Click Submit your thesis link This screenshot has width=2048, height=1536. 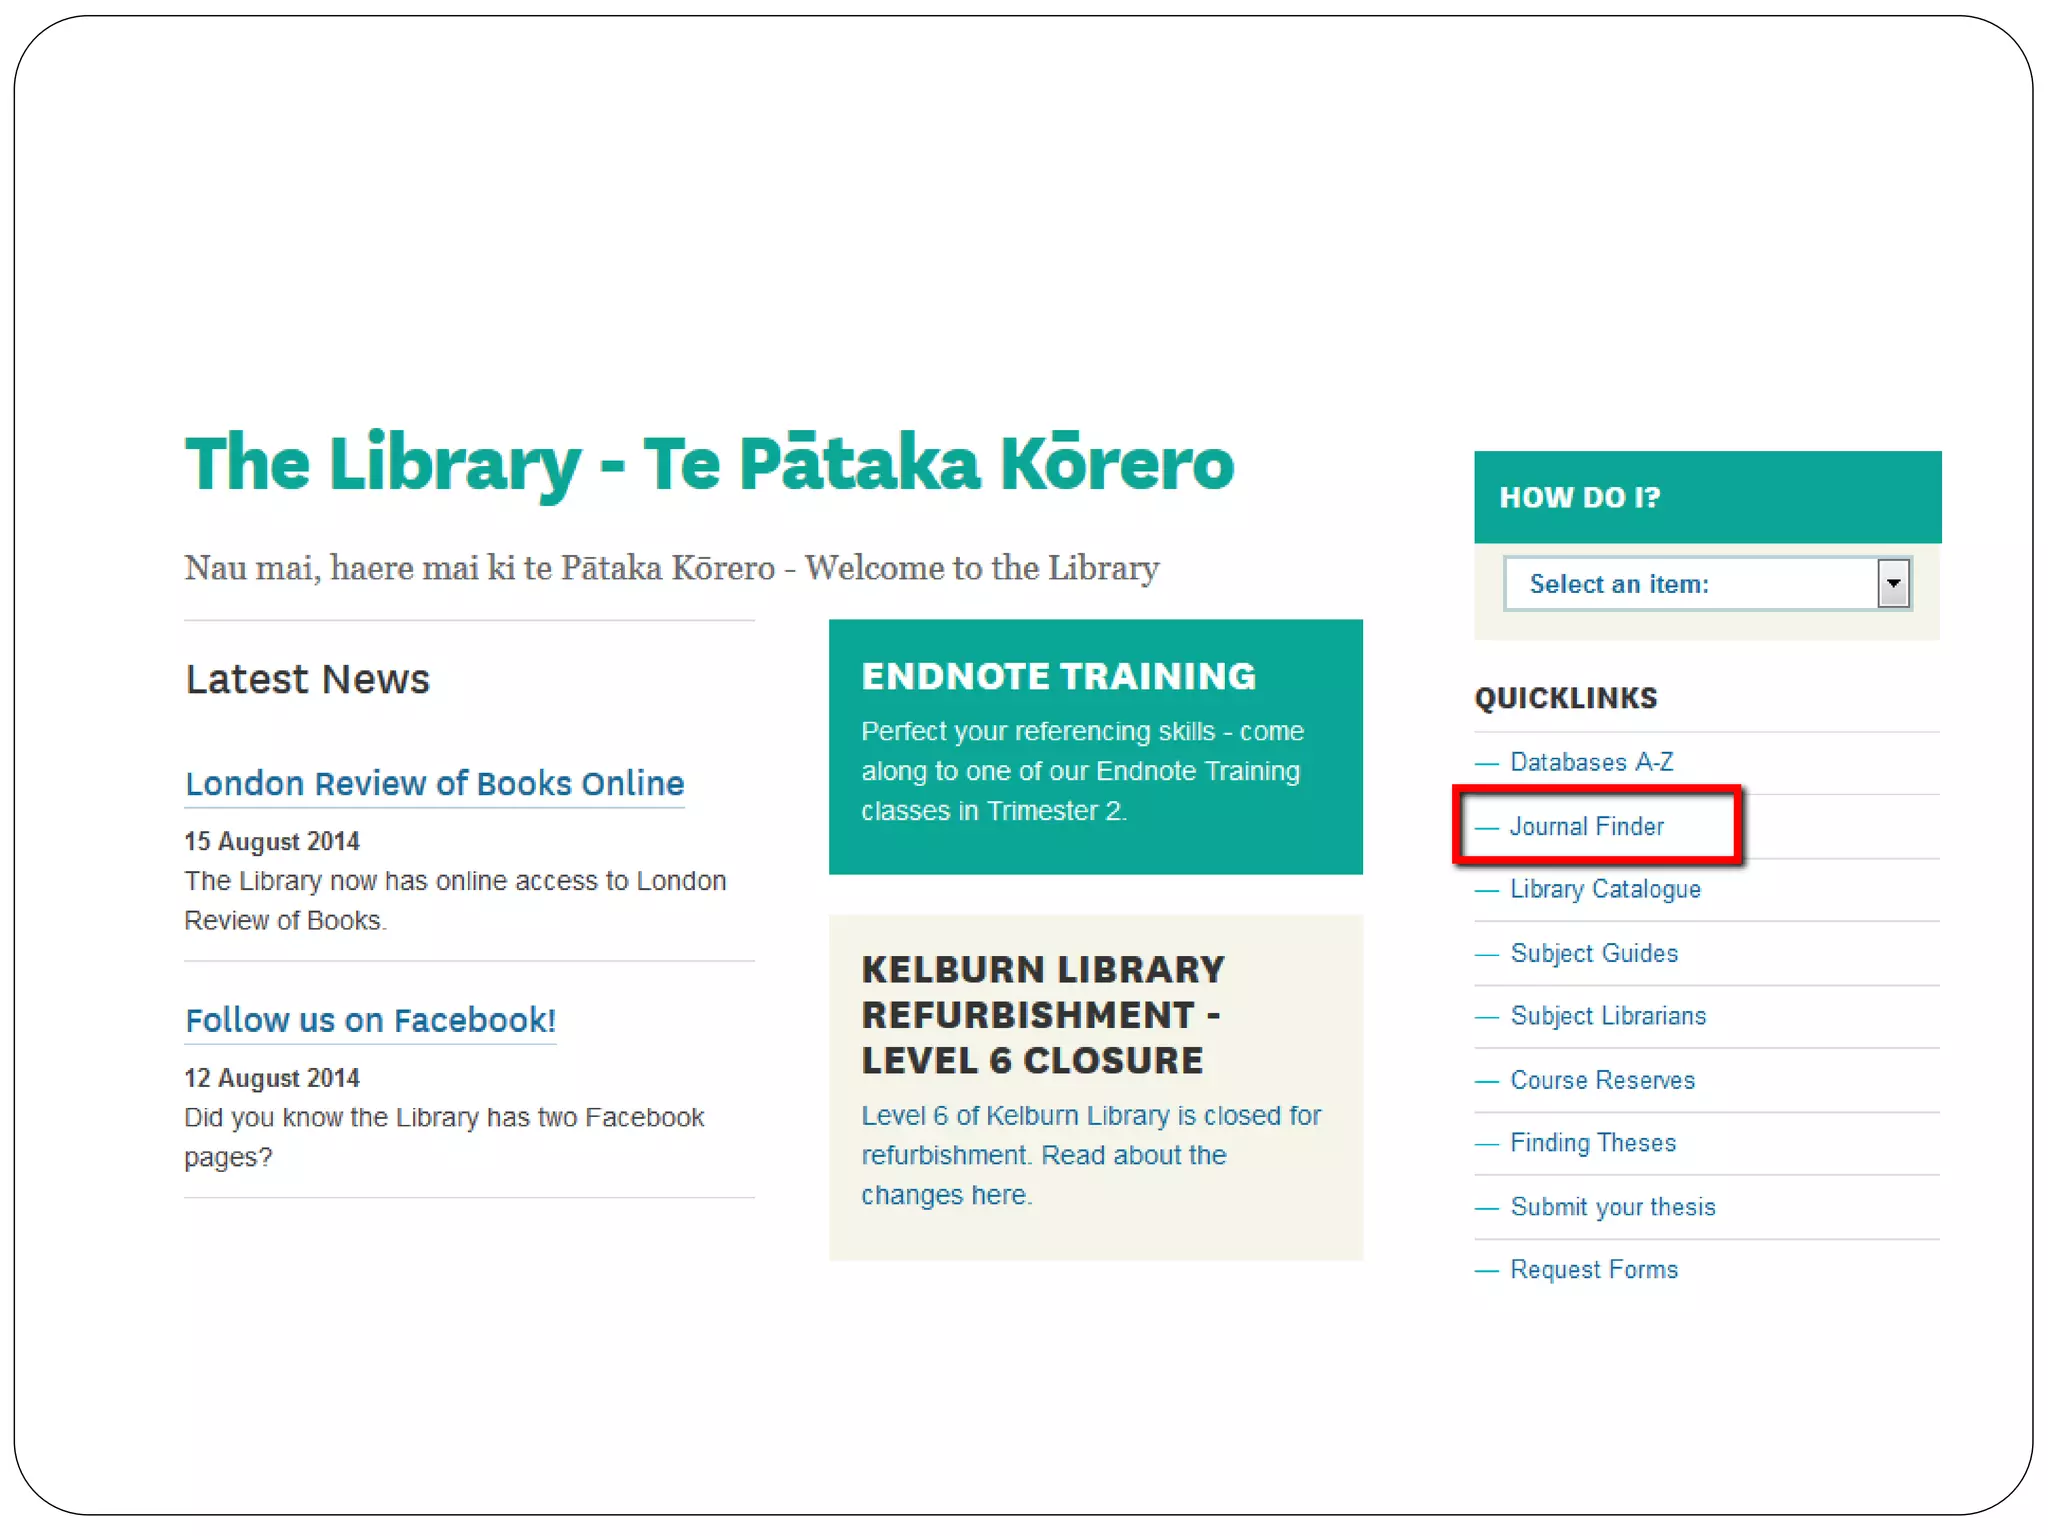click(x=1612, y=1207)
